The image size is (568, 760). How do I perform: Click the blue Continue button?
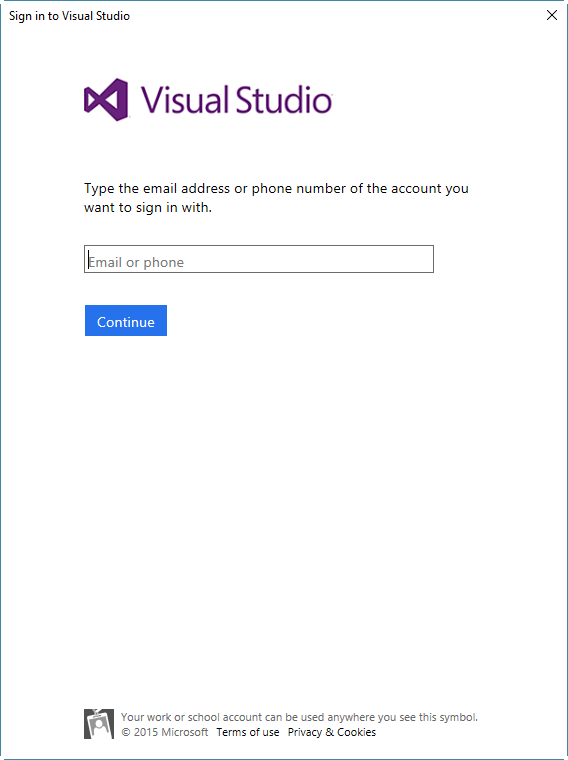pyautogui.click(x=126, y=320)
